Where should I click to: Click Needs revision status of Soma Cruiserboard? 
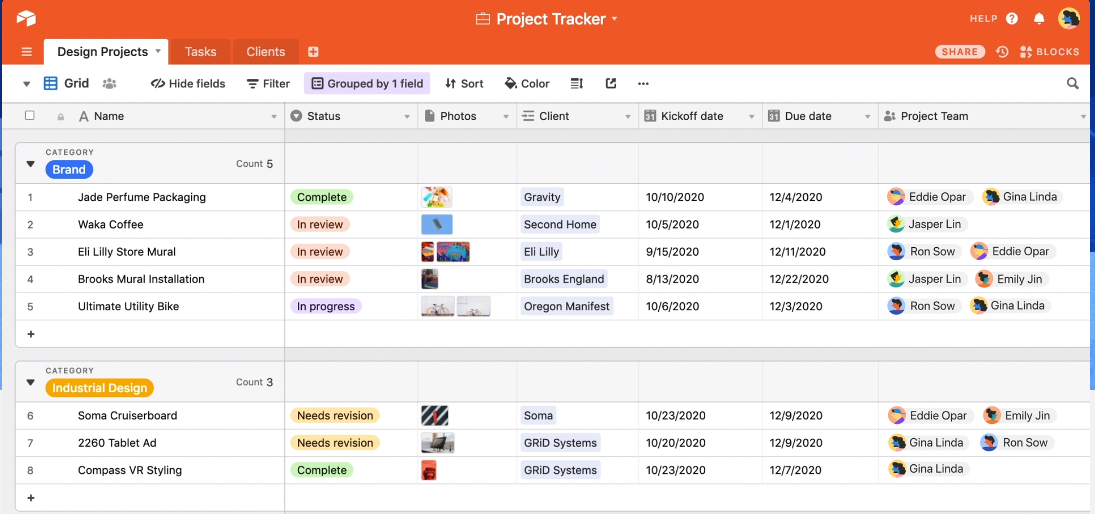click(x=335, y=416)
